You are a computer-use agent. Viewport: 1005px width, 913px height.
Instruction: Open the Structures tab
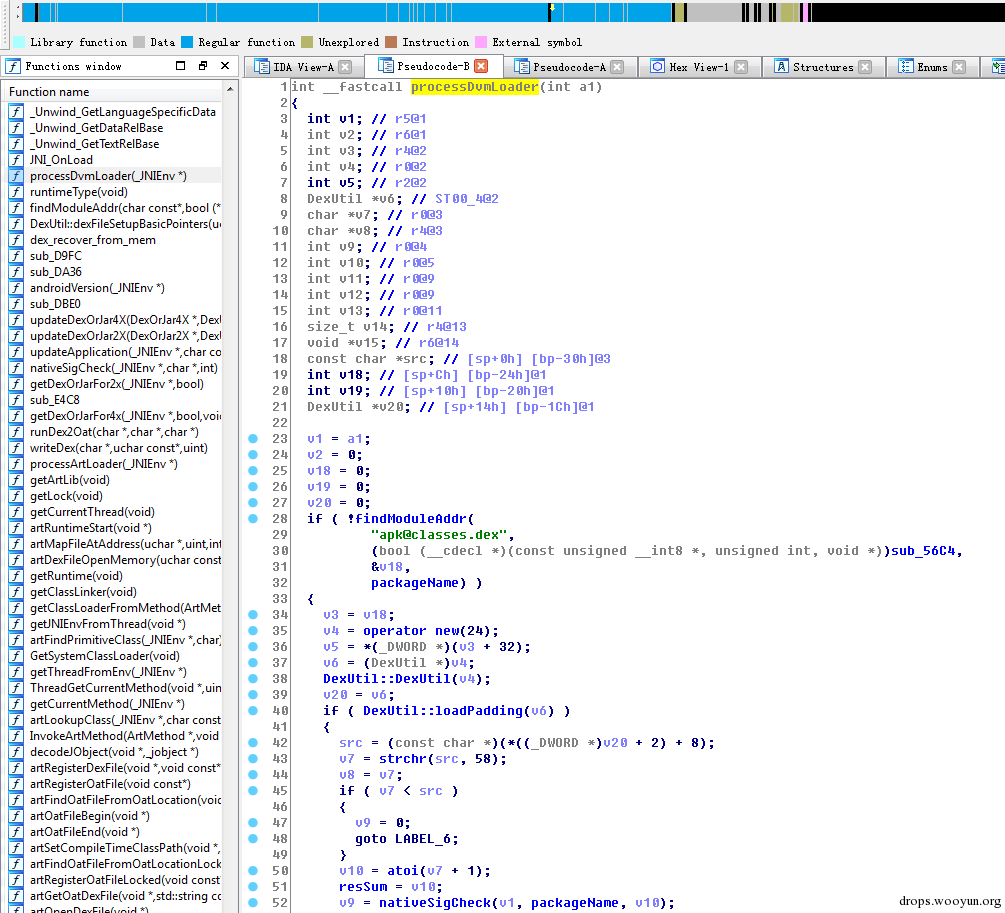point(822,67)
